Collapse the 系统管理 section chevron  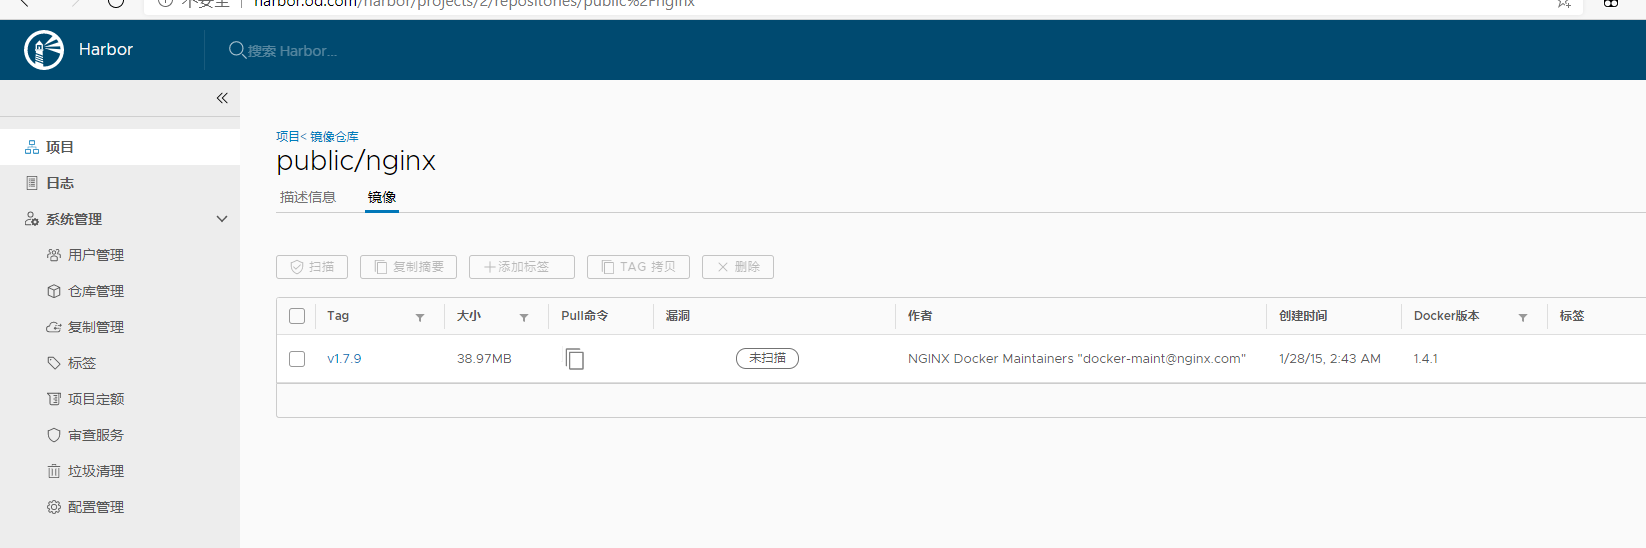[222, 219]
